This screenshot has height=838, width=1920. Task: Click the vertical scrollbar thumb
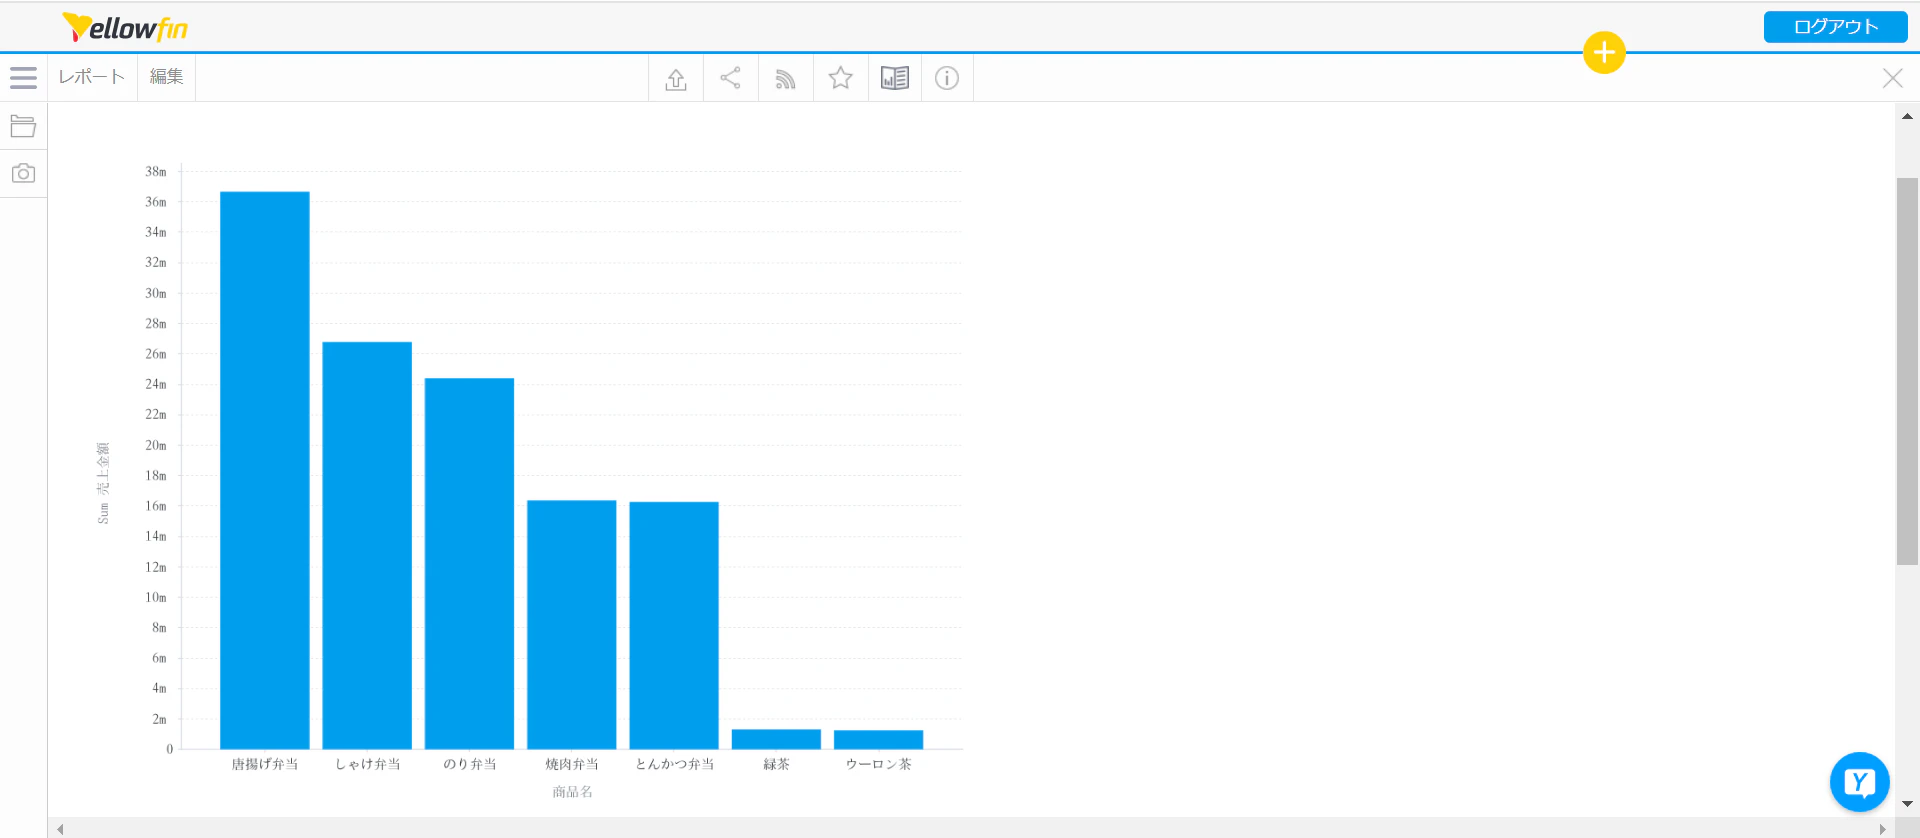[1907, 371]
